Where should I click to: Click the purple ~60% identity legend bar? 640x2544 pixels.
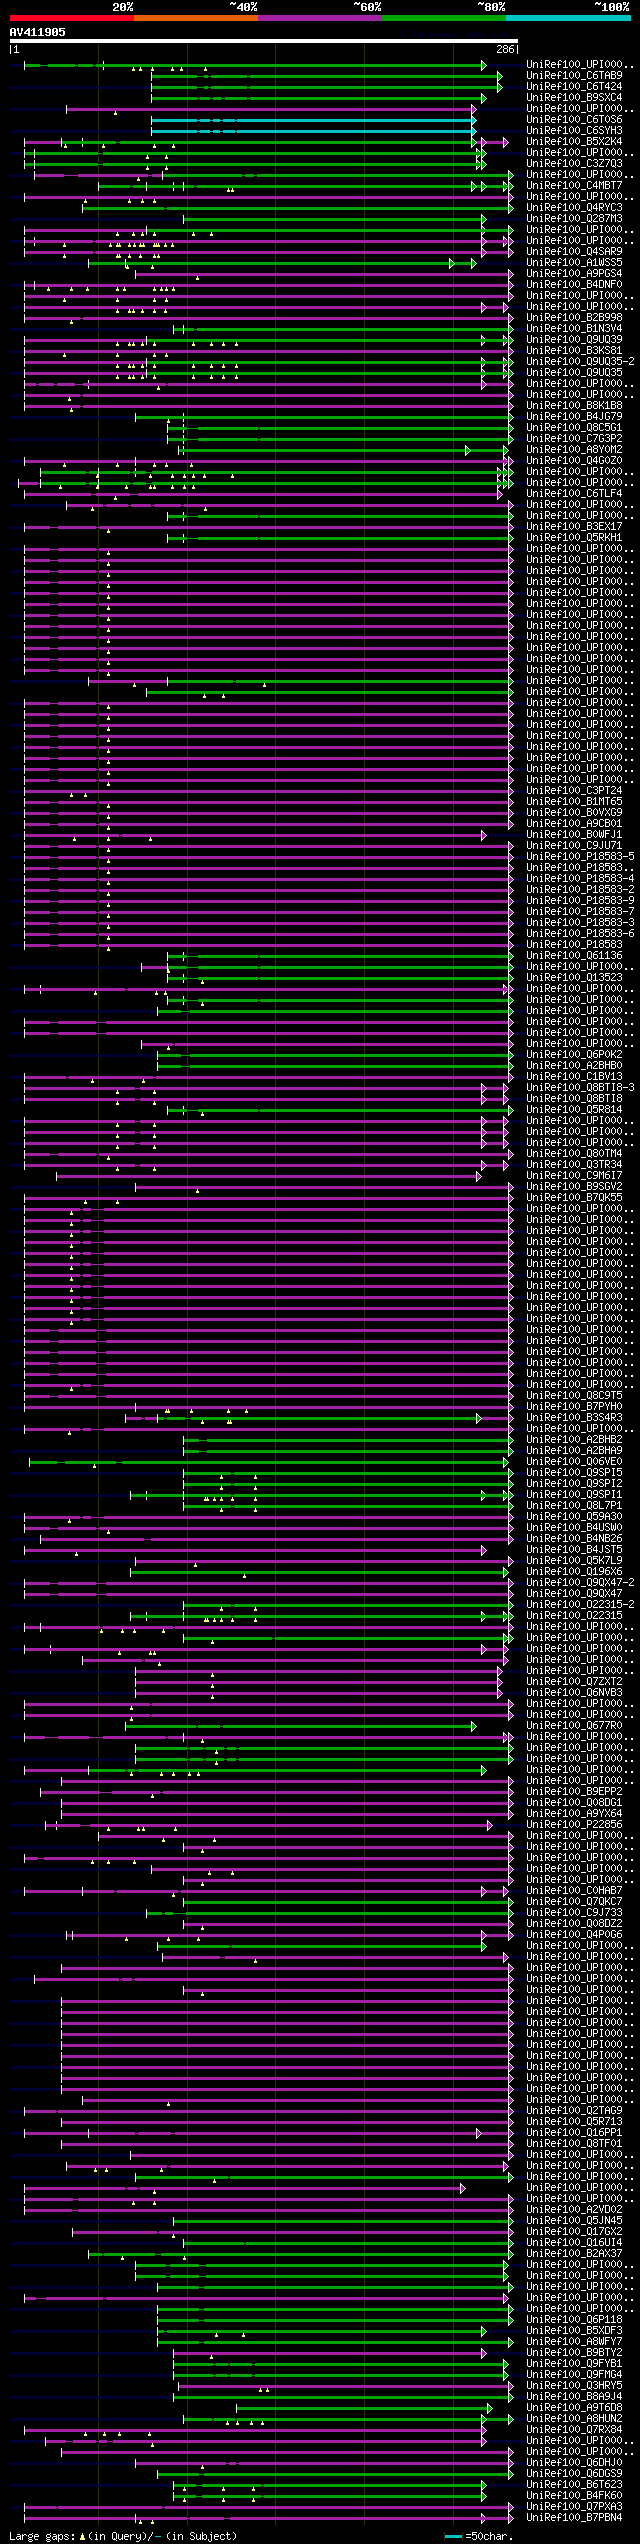point(320,18)
